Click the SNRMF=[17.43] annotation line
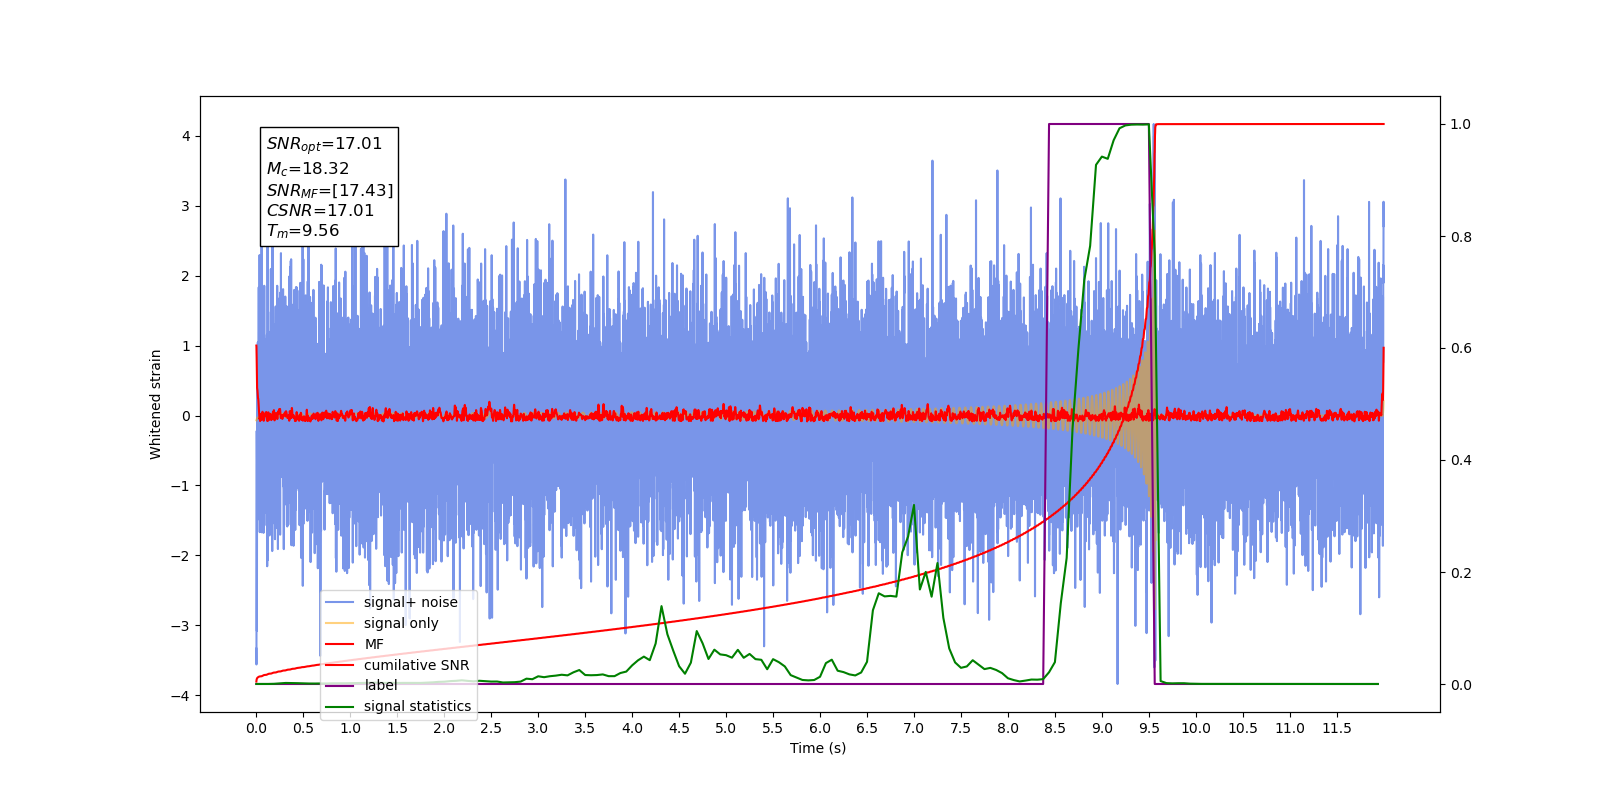Image resolution: width=1600 pixels, height=800 pixels. click(x=330, y=190)
